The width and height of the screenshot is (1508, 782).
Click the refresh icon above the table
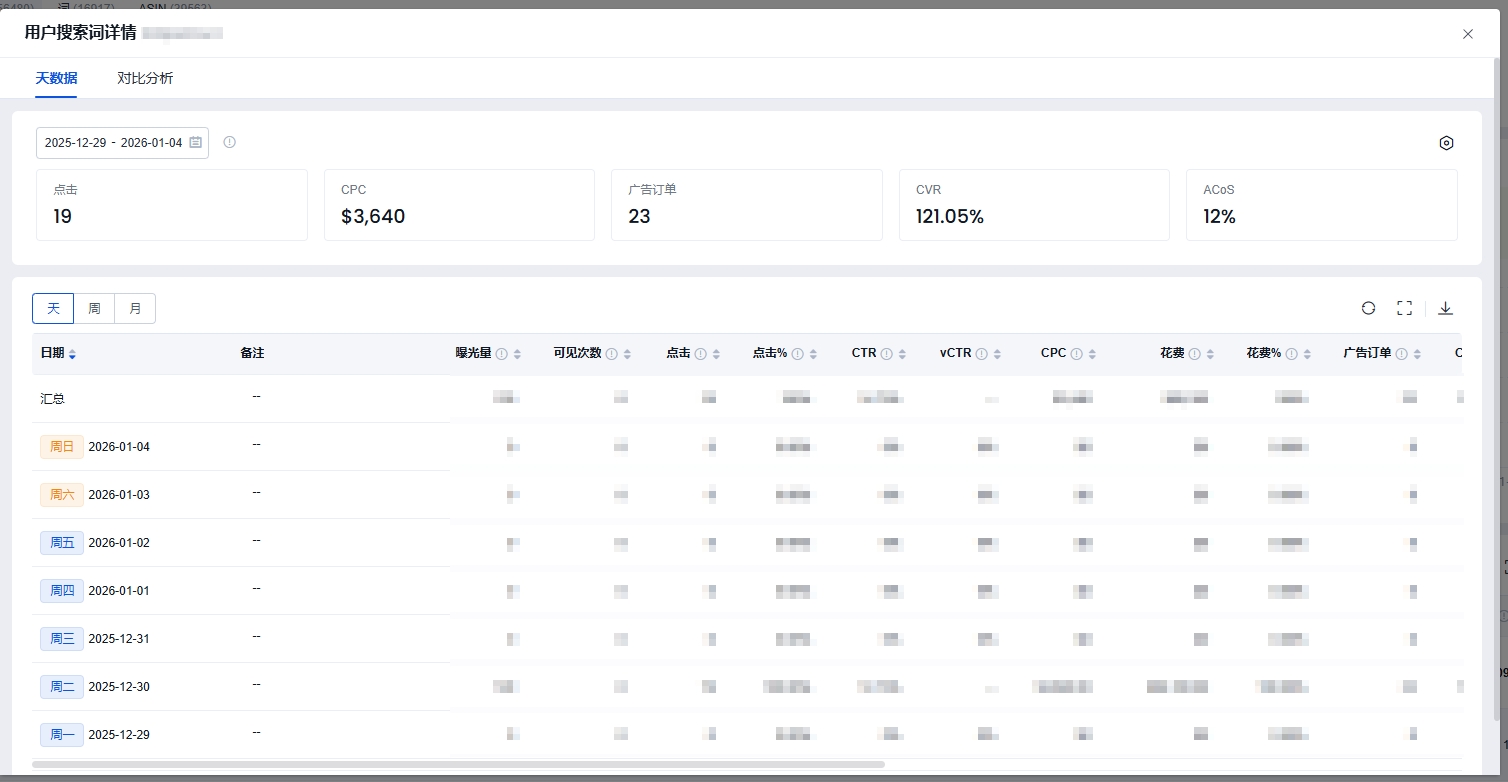1368,308
